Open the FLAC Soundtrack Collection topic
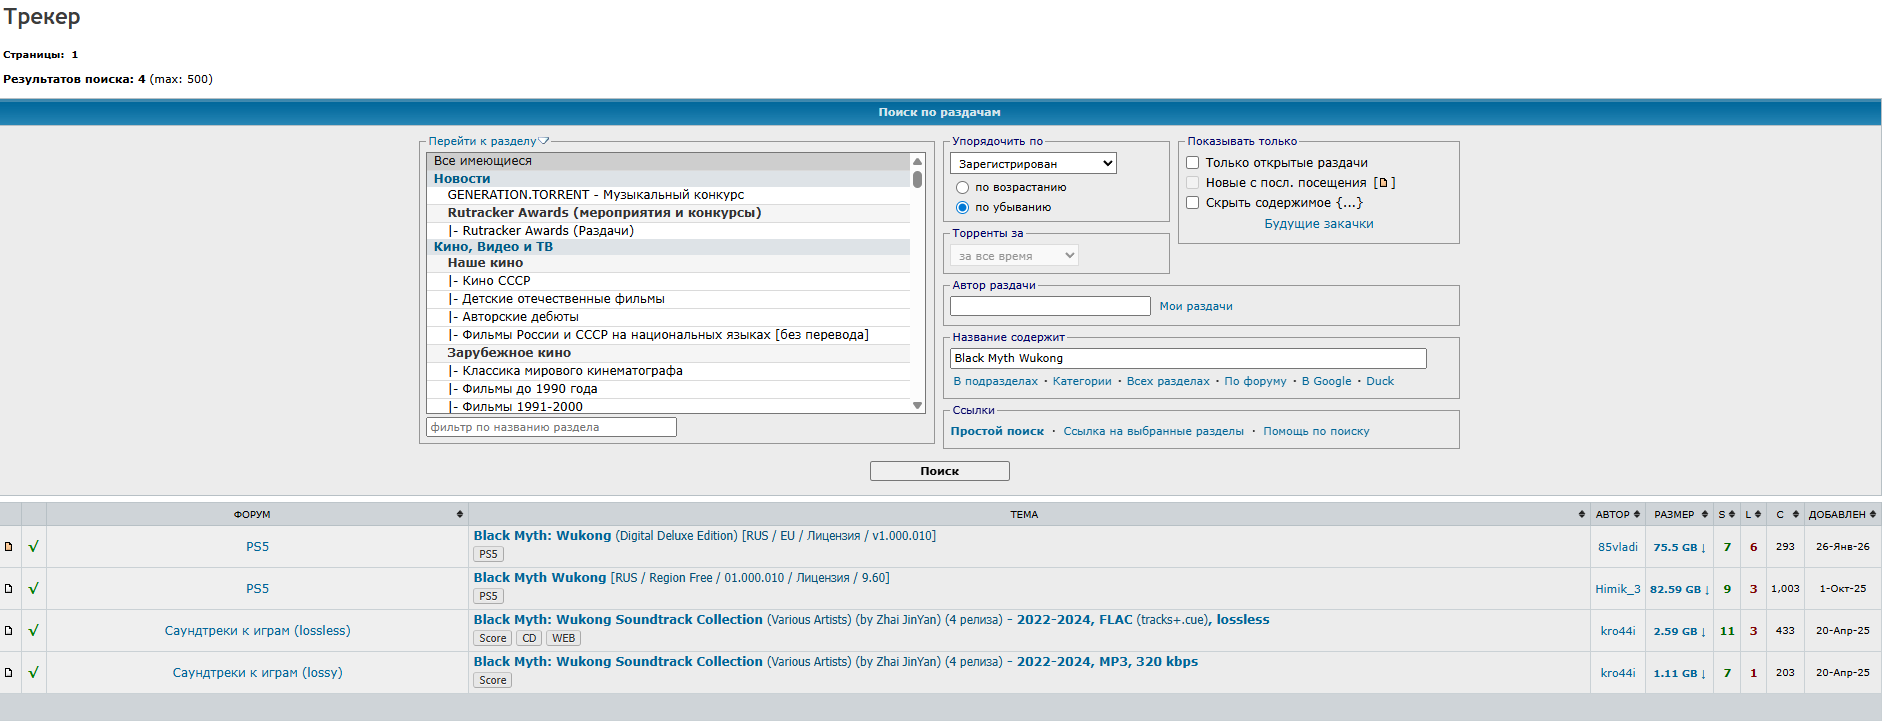Image resolution: width=1886 pixels, height=722 pixels. click(871, 620)
